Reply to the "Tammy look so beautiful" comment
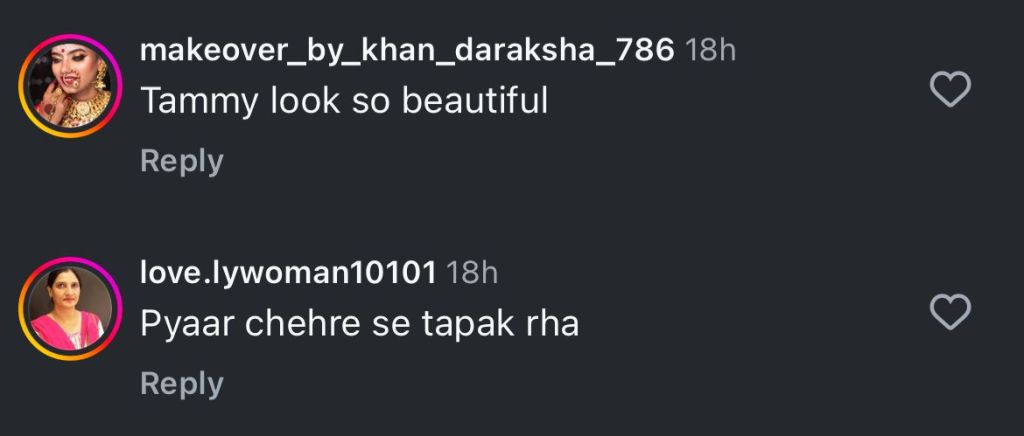 [x=181, y=160]
